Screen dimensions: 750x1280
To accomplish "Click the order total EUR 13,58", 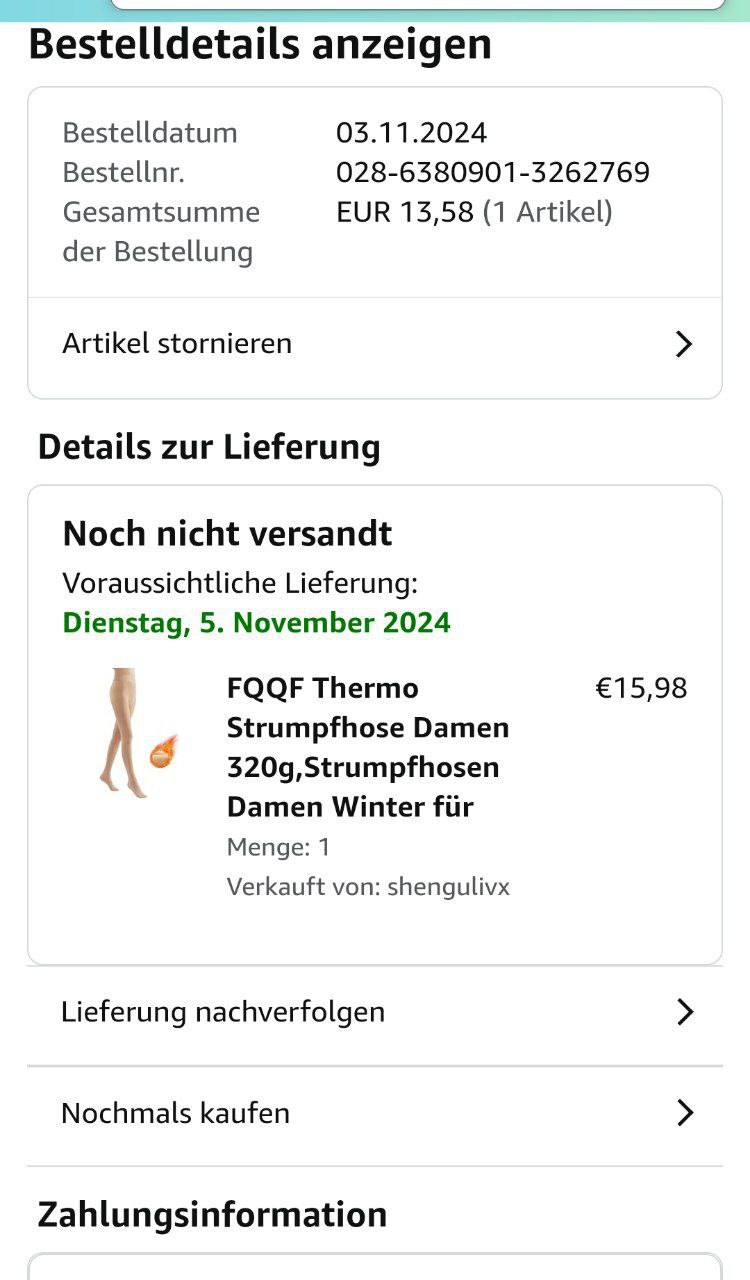I will pyautogui.click(x=405, y=212).
